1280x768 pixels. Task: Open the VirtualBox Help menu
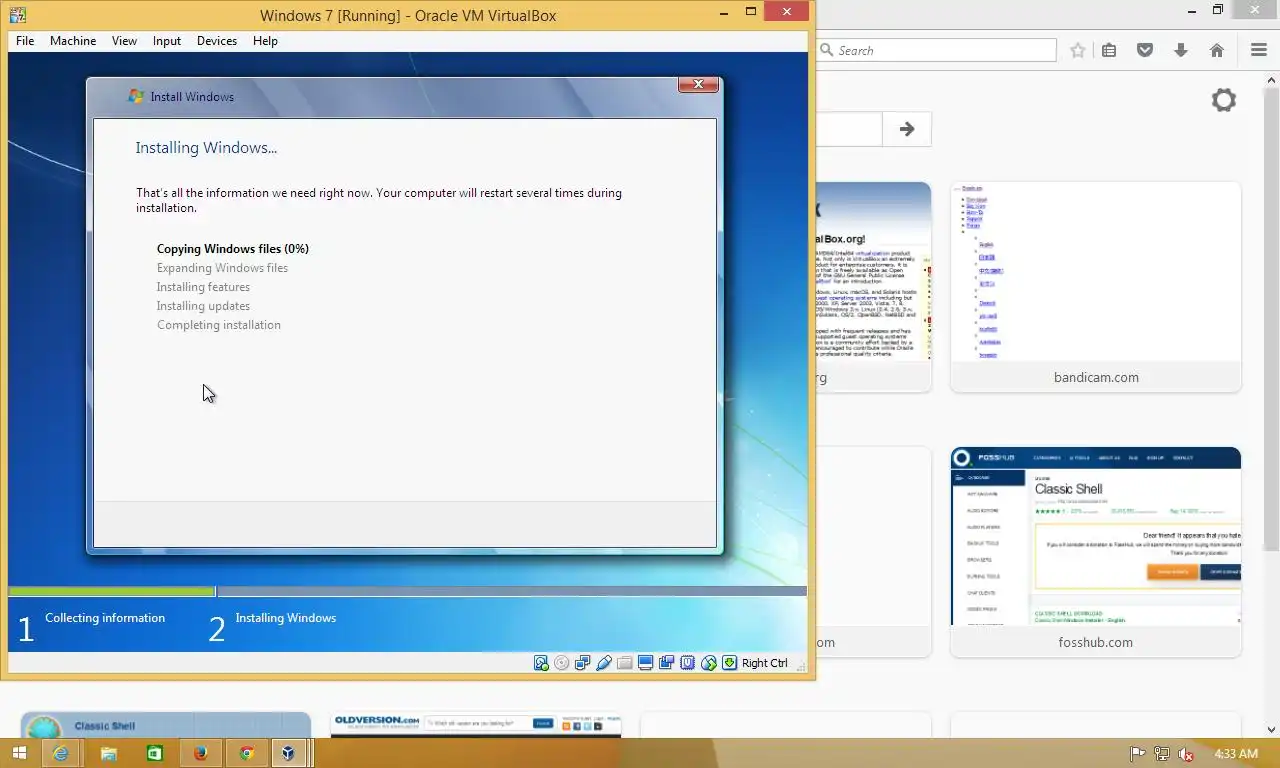(265, 41)
